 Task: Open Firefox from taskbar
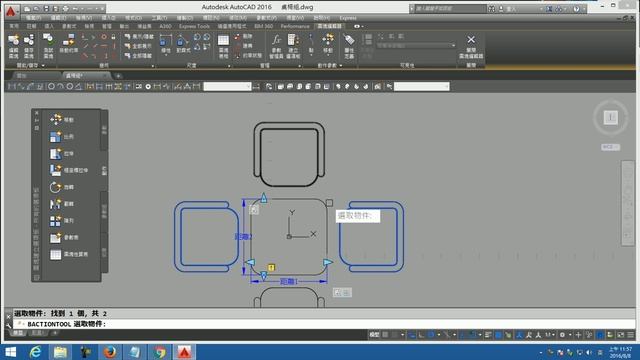click(110, 352)
